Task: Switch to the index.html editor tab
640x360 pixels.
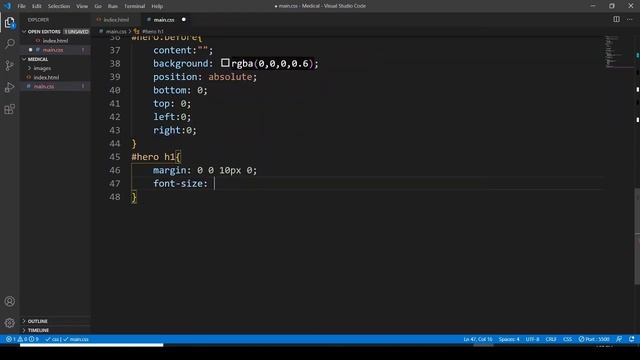Action: tap(116, 20)
